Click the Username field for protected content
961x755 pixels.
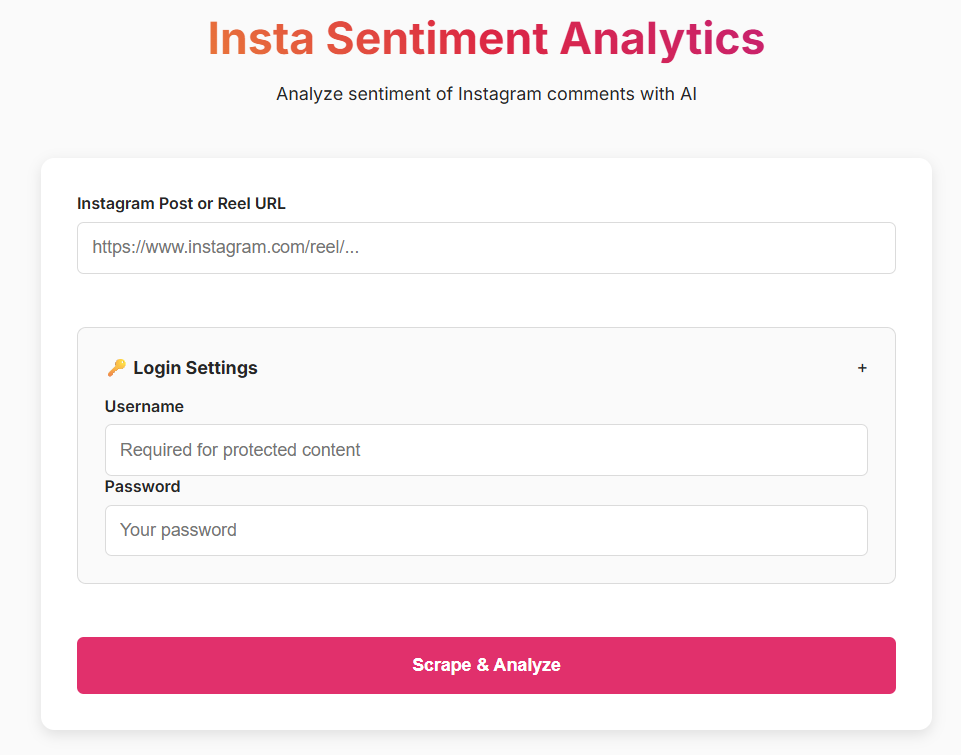(486, 449)
